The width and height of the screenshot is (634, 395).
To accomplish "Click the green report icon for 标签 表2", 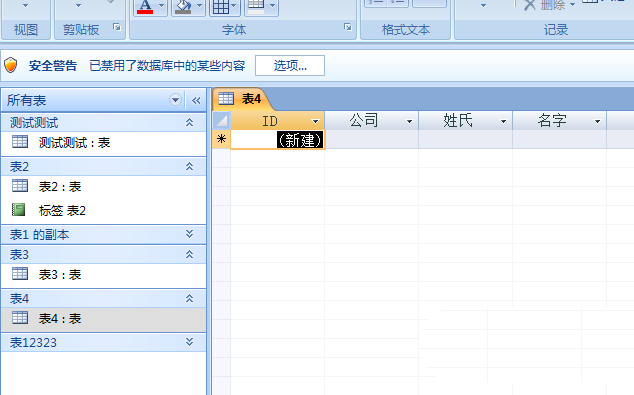I will (x=19, y=209).
